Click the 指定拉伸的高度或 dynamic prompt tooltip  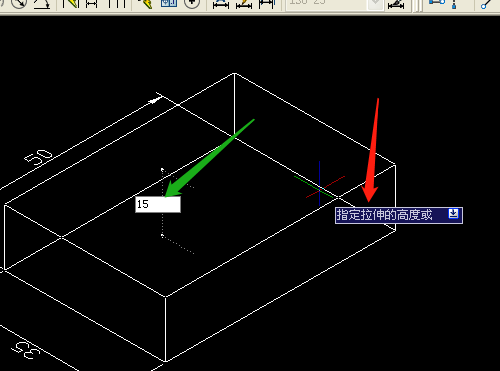coord(399,215)
